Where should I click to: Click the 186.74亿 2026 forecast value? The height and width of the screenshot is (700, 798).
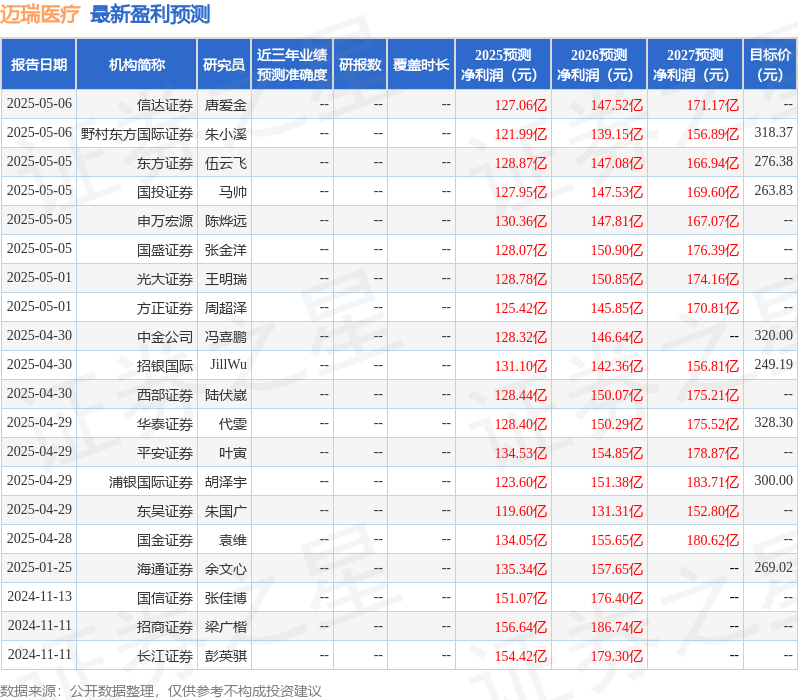617,628
